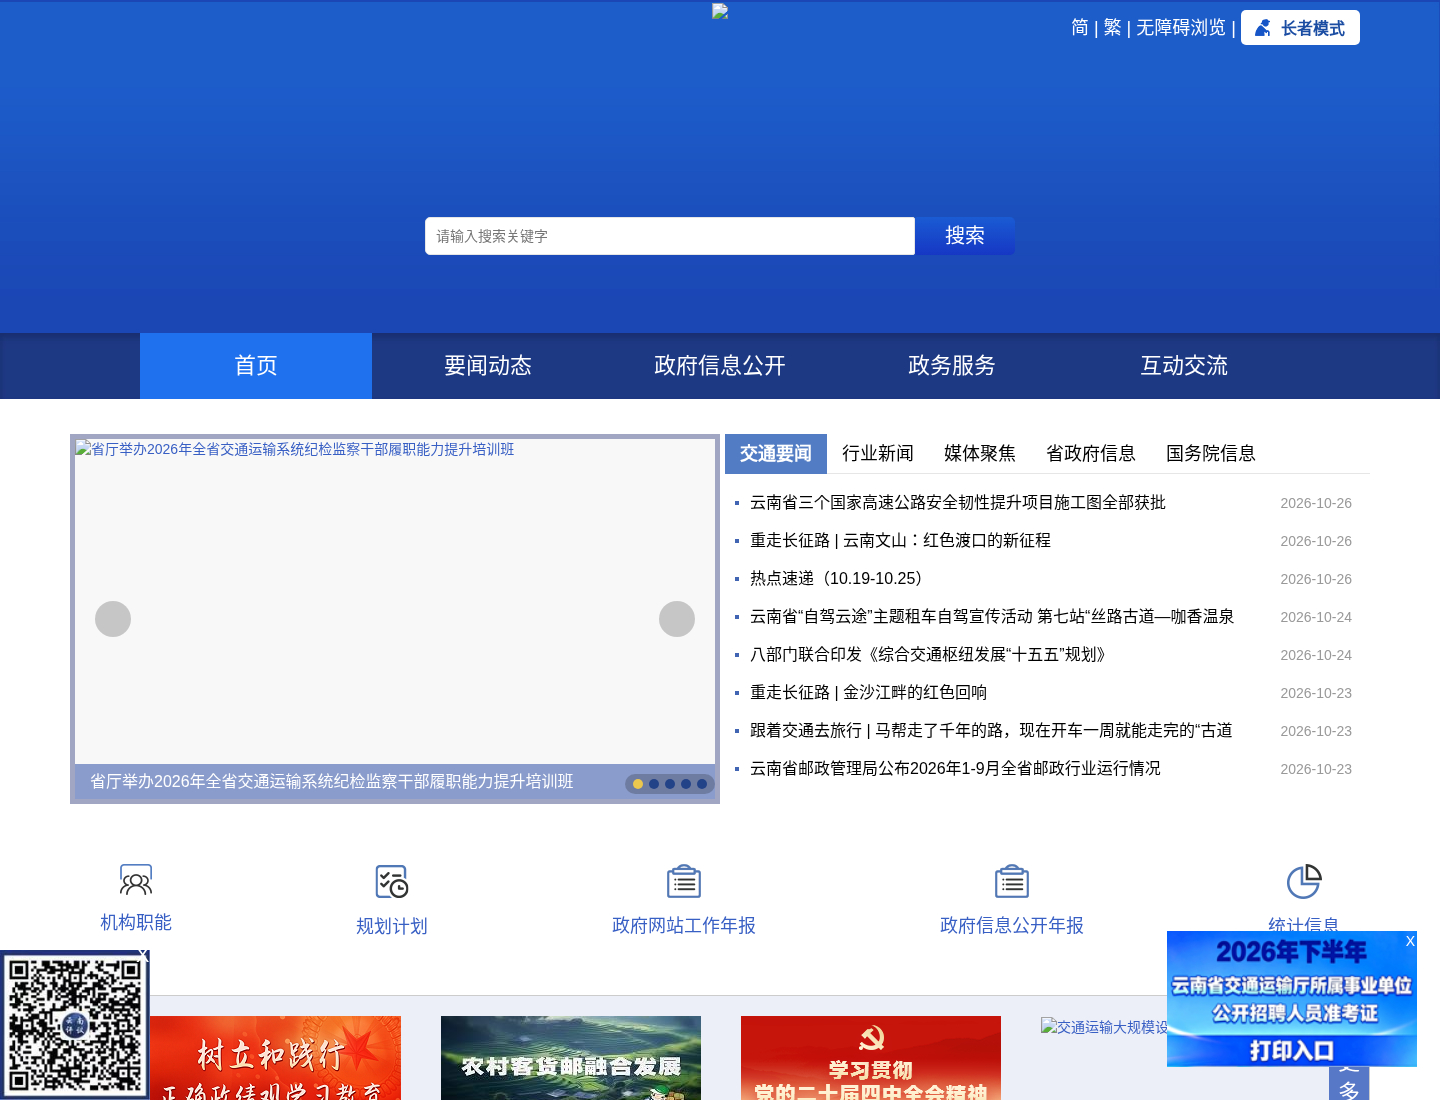Switch to traditional Chinese 繁
Viewport: 1440px width, 1100px height.
coord(1113,28)
